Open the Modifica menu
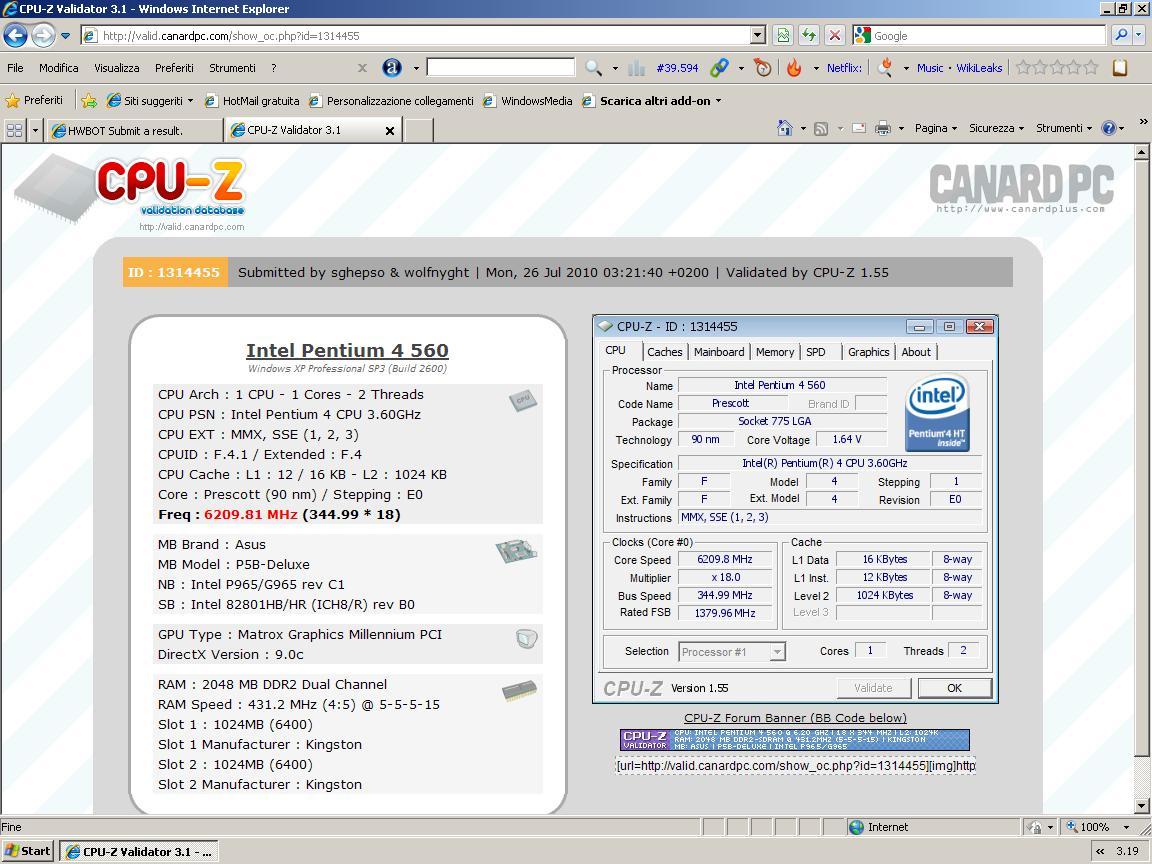This screenshot has width=1152, height=864. 59,68
